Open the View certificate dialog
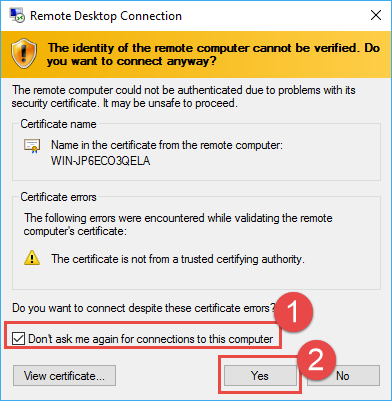This screenshot has height=401, width=392. pos(64,376)
